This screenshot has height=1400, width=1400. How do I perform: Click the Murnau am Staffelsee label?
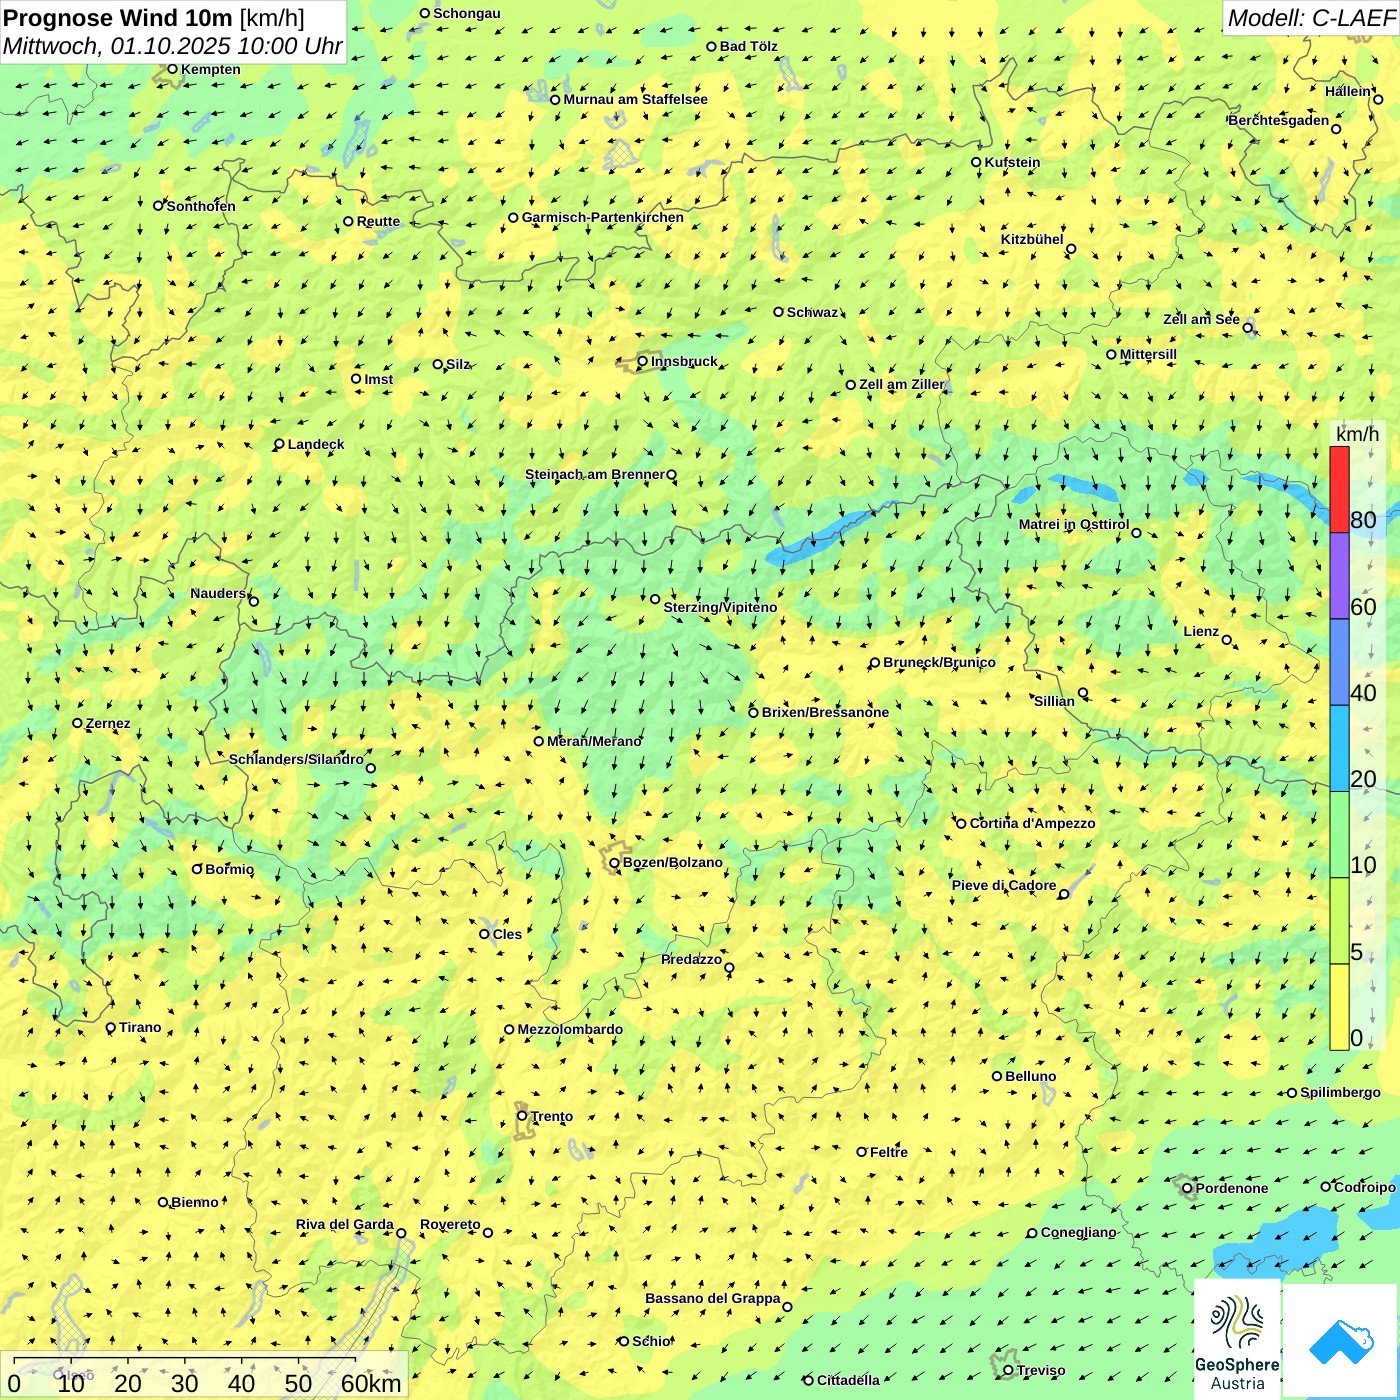635,99
